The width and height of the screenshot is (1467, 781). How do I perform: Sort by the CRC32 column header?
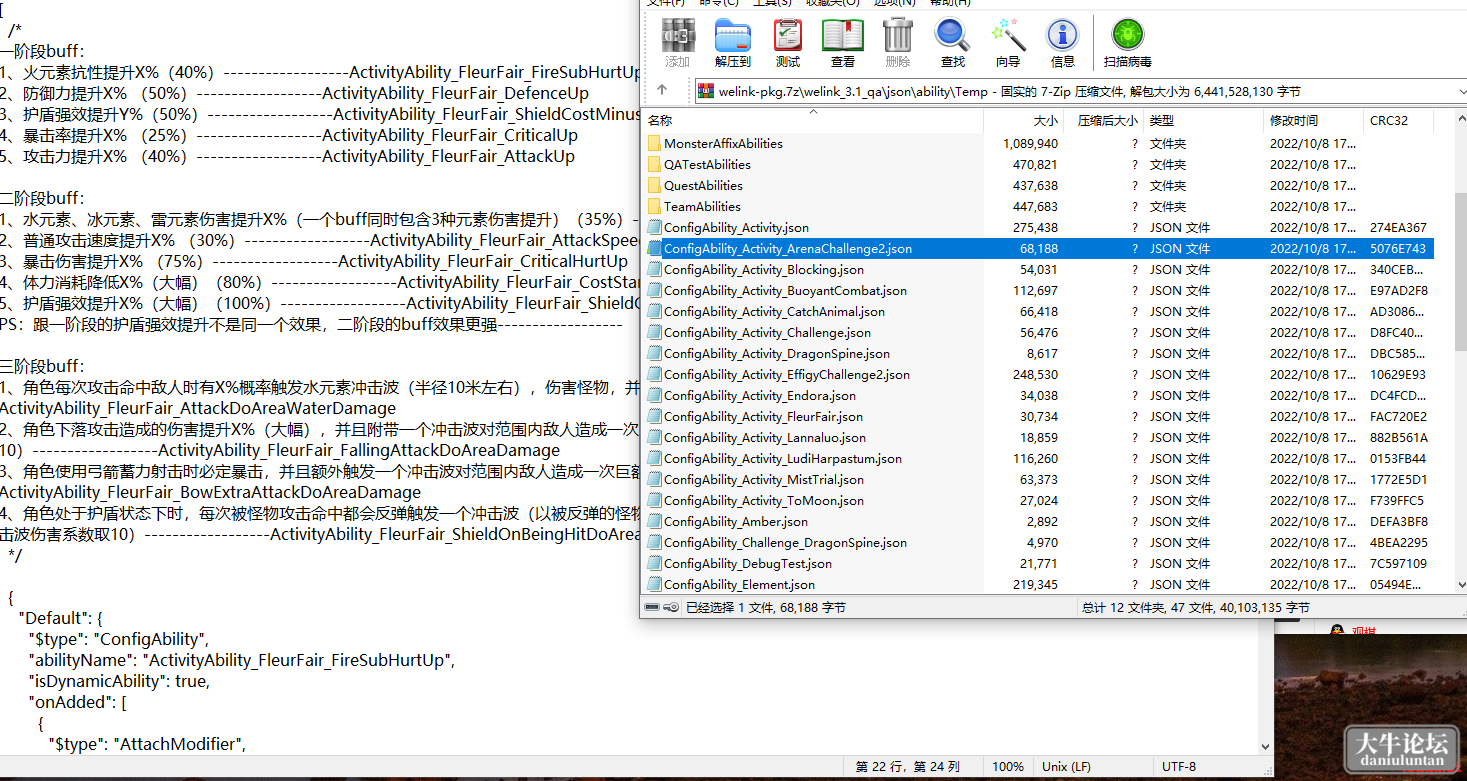(1398, 120)
